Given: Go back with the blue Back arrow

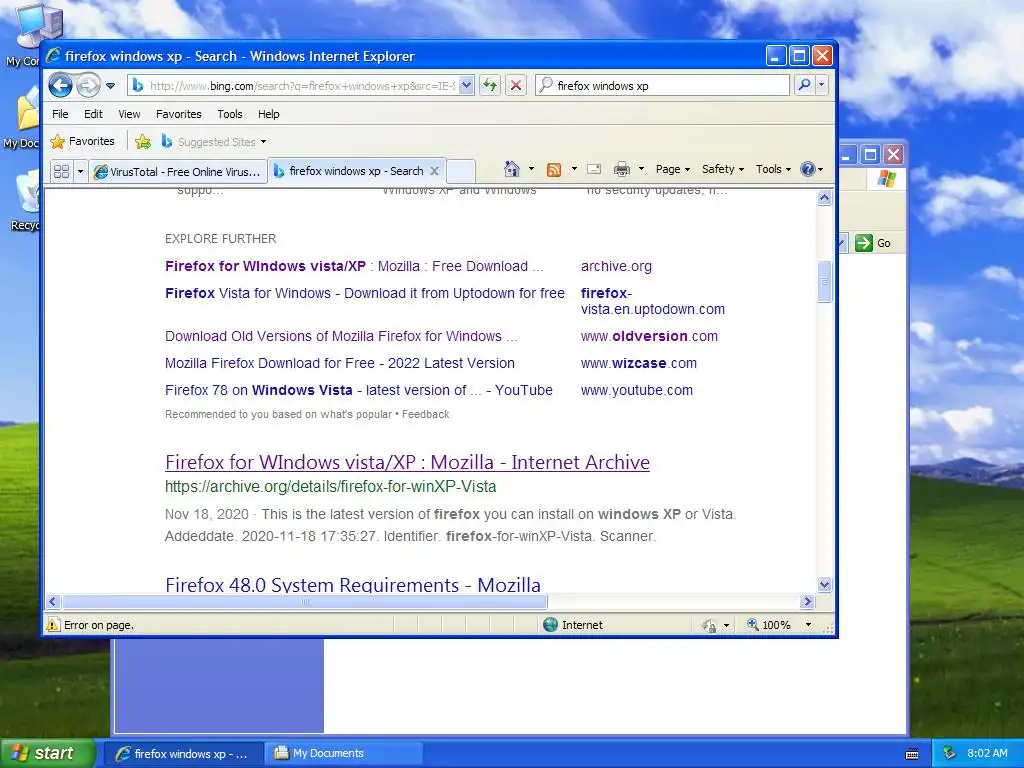Looking at the screenshot, I should point(60,86).
